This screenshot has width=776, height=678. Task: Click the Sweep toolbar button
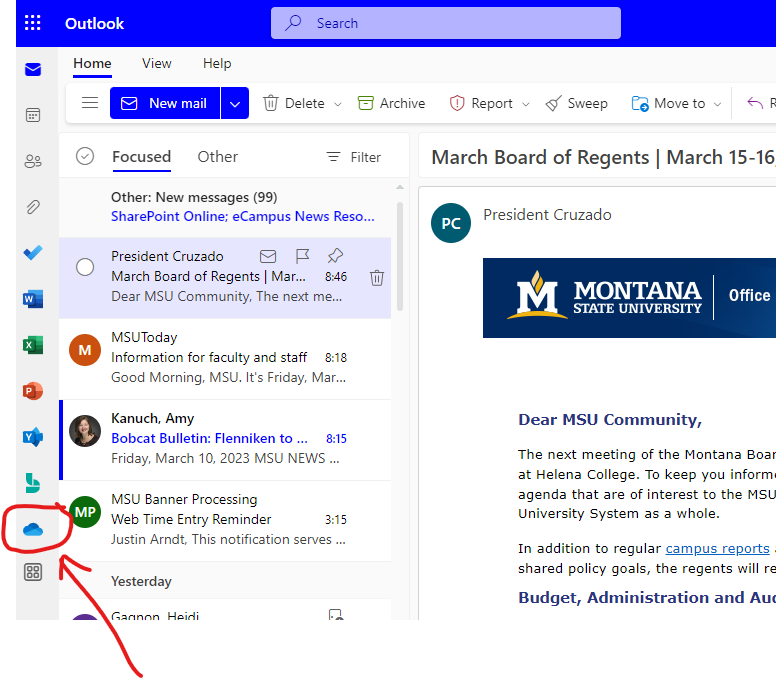coord(577,103)
